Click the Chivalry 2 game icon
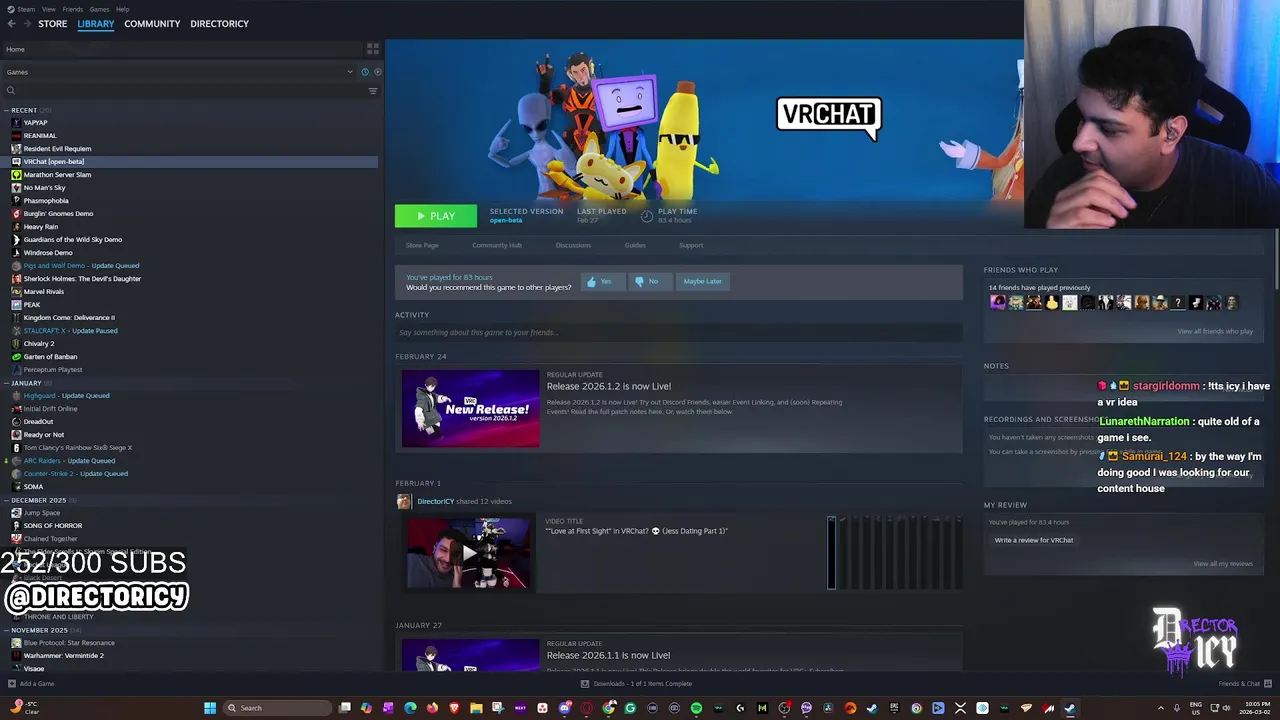 pos(16,343)
